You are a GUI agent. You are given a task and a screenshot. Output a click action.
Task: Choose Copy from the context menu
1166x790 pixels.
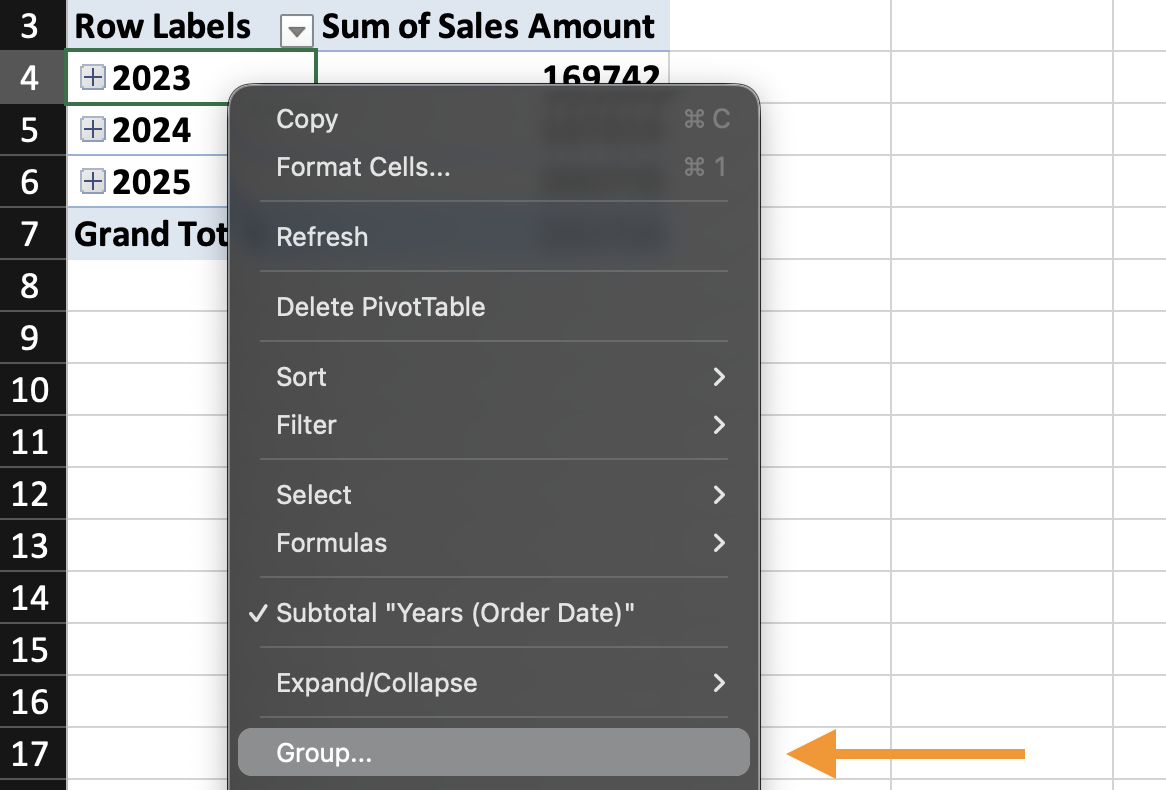[x=307, y=119]
